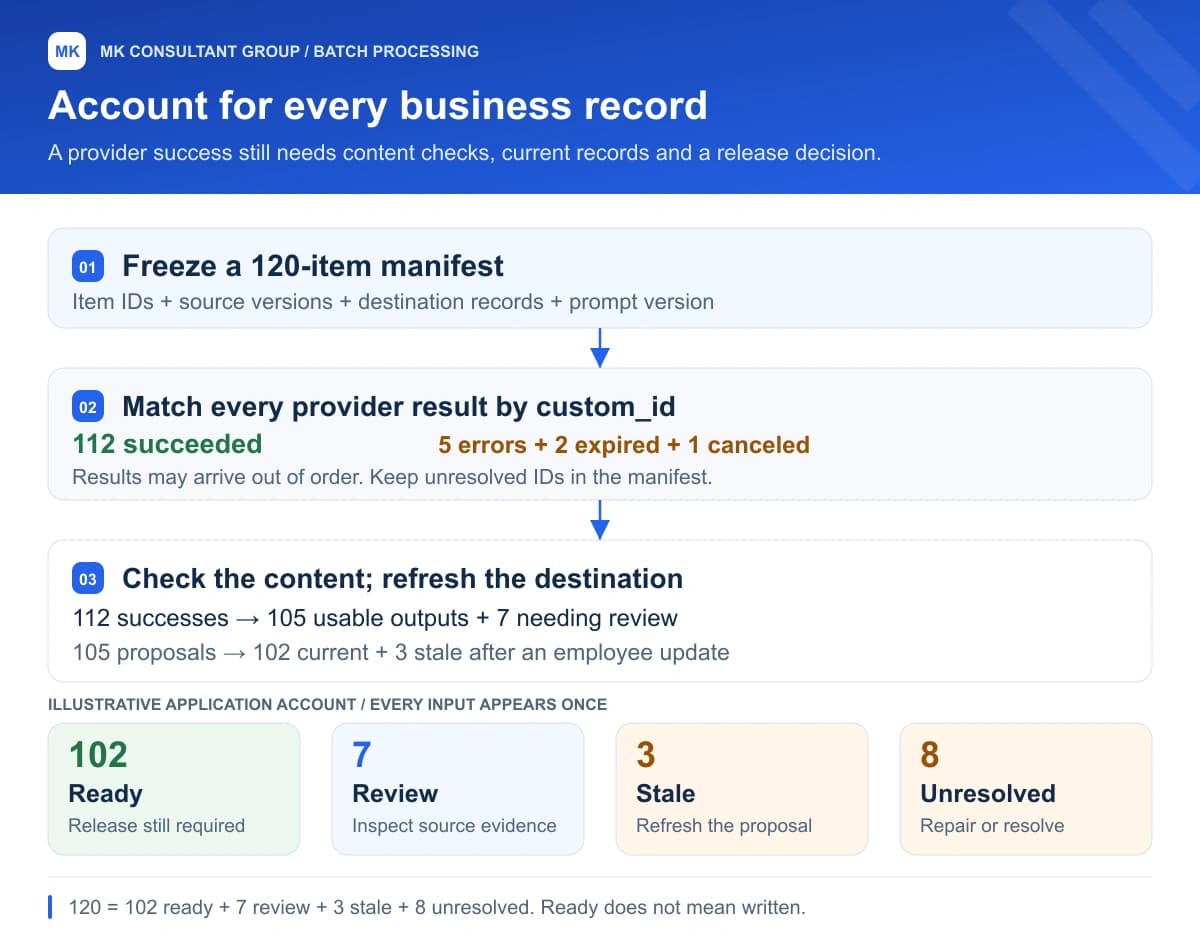Click "Freeze a 120-item manifest" heading

click(313, 266)
